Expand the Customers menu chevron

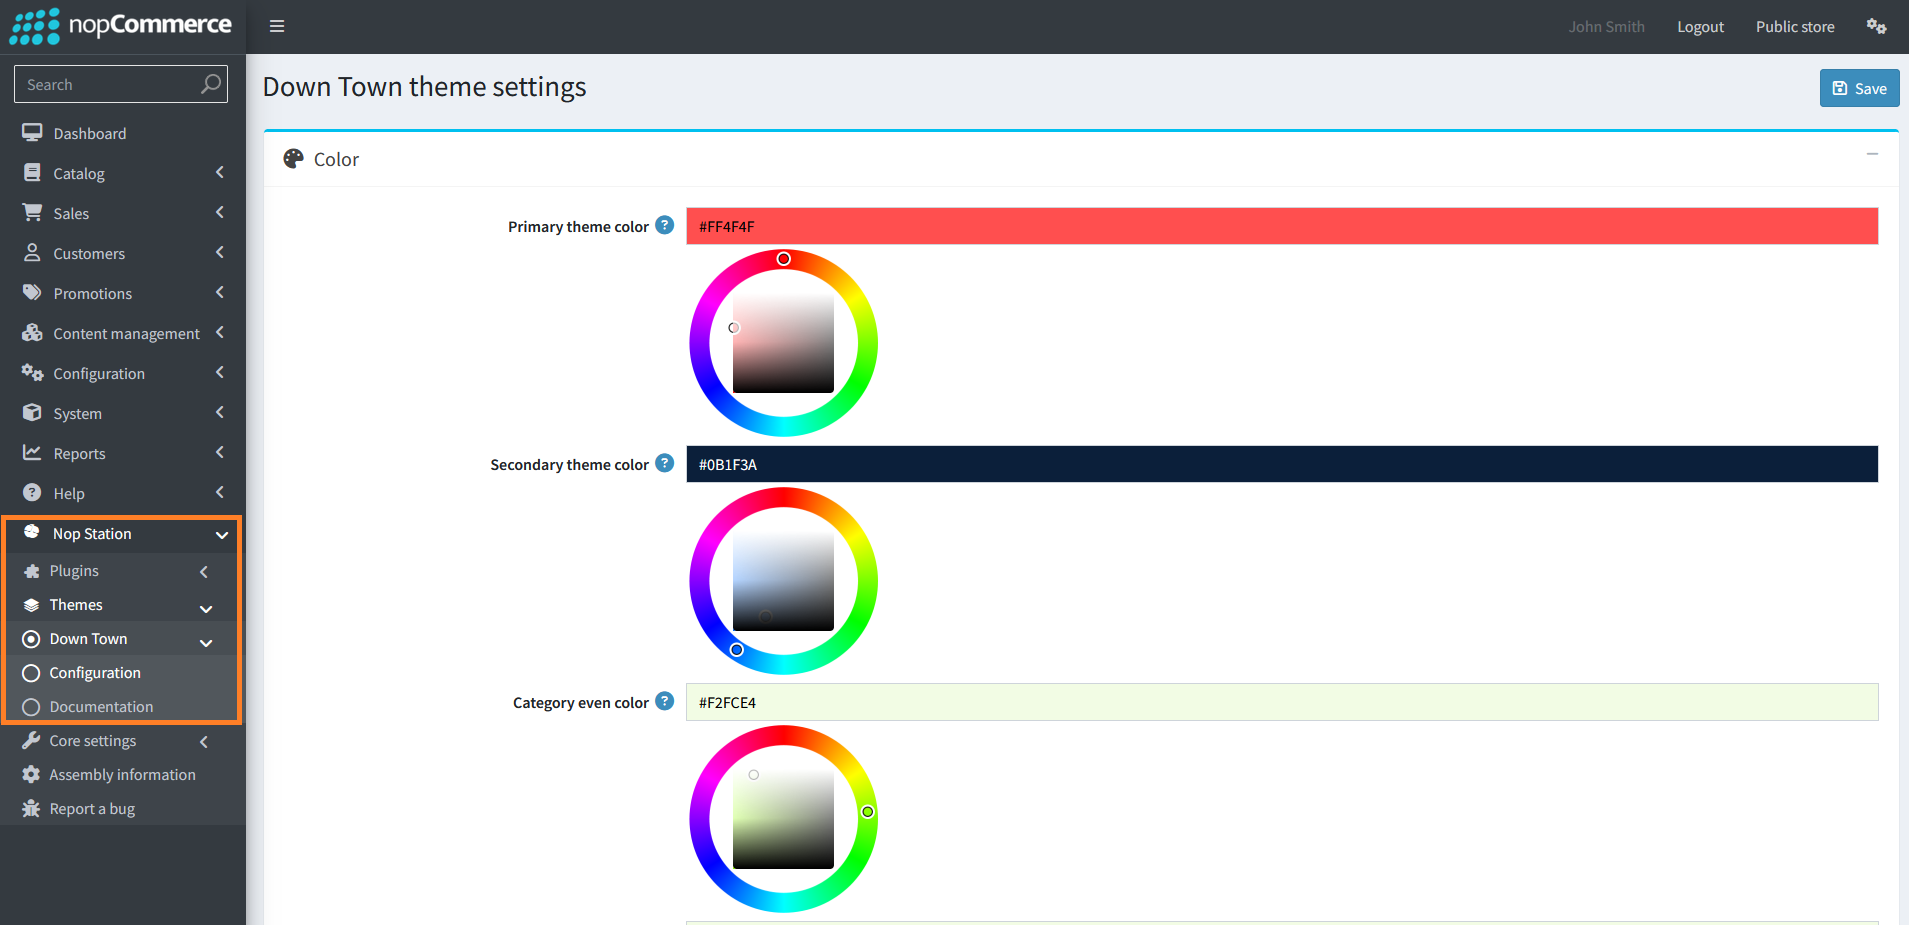[220, 252]
